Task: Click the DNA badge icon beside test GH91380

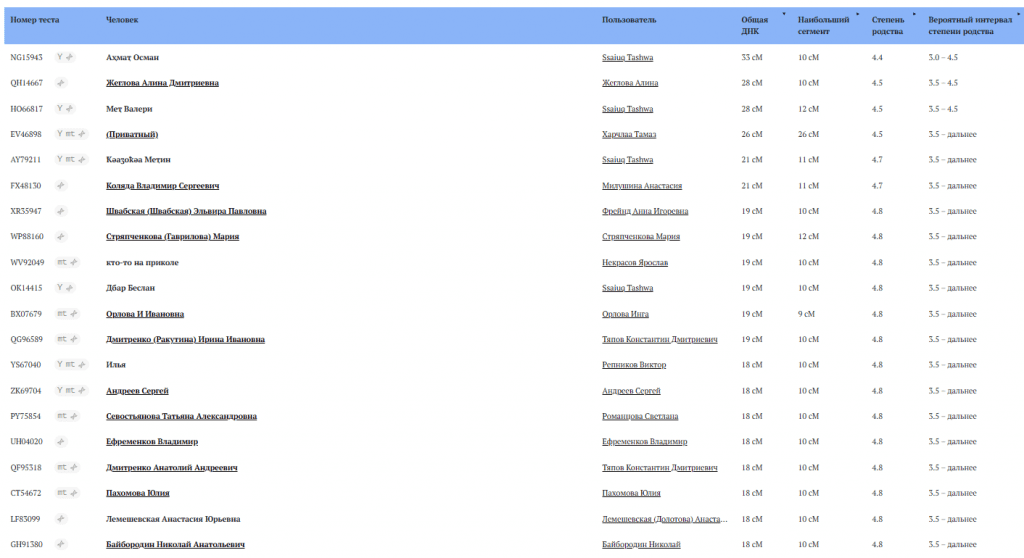Action: click(61, 544)
